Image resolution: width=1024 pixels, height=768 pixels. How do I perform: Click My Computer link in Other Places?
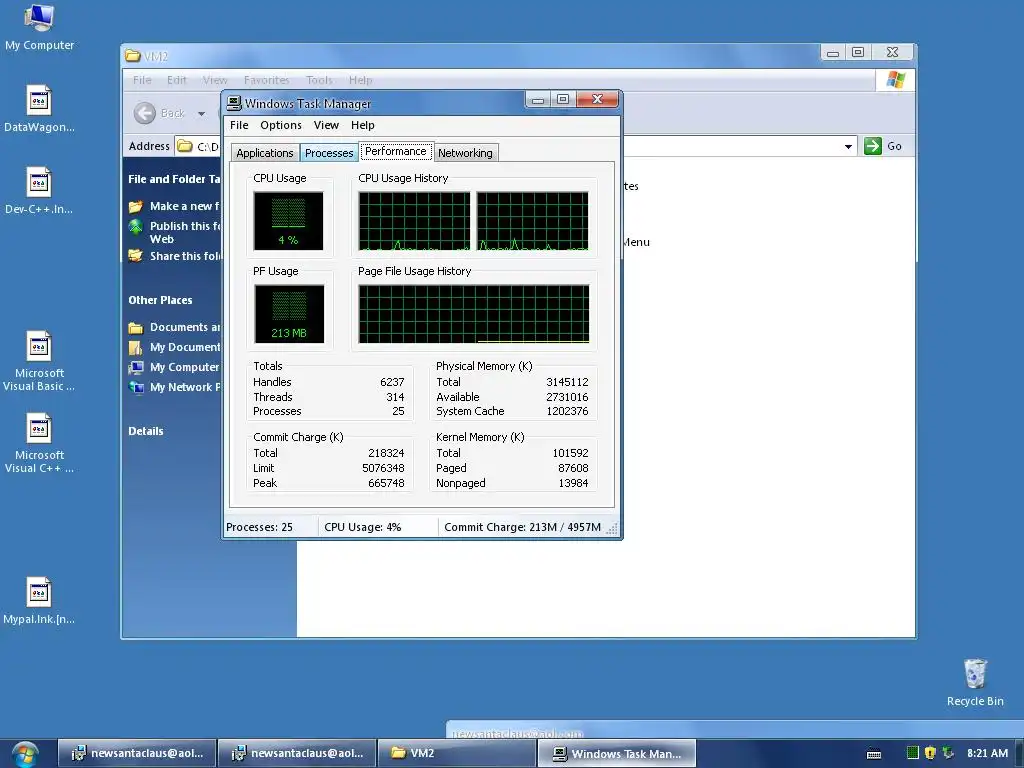click(x=184, y=368)
